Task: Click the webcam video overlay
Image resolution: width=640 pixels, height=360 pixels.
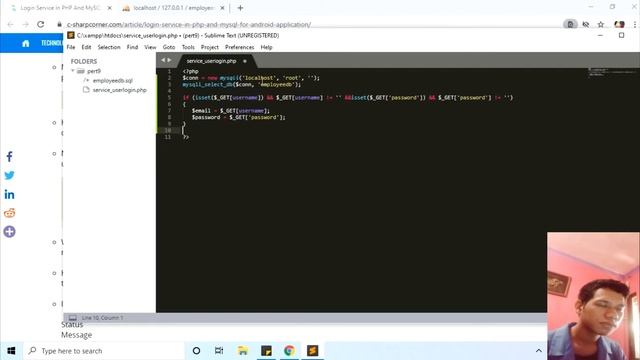Action: click(x=593, y=296)
